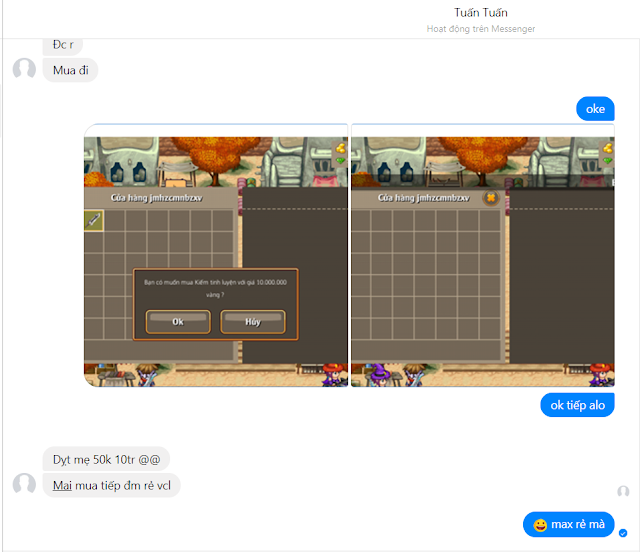Image resolution: width=640 pixels, height=552 pixels.
Task: Click the gold coins icon in the left screenshot
Action: [340, 148]
